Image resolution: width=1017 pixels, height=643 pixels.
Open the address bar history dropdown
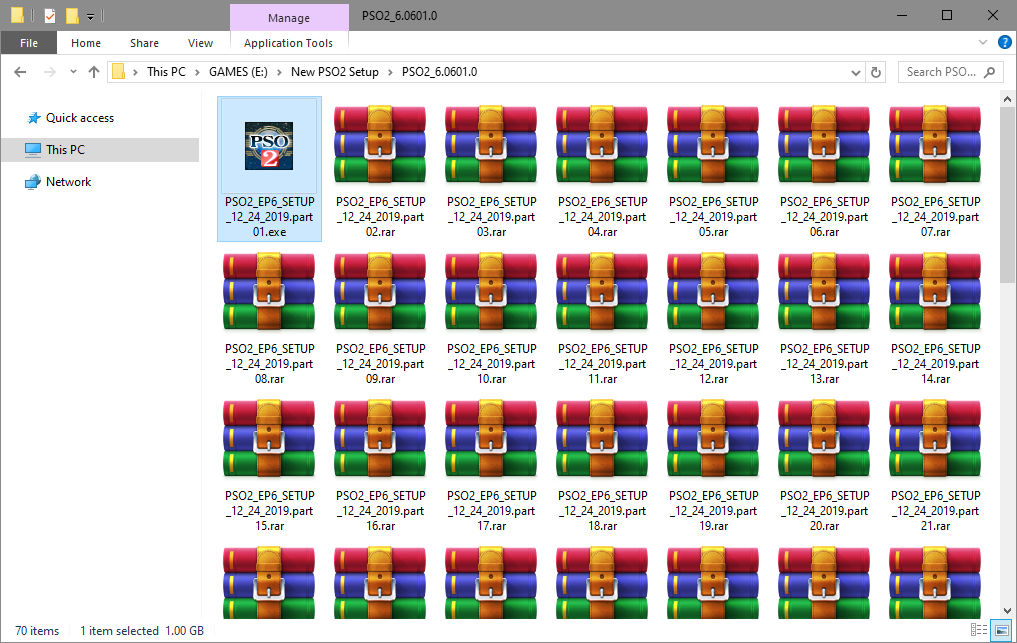click(x=855, y=73)
